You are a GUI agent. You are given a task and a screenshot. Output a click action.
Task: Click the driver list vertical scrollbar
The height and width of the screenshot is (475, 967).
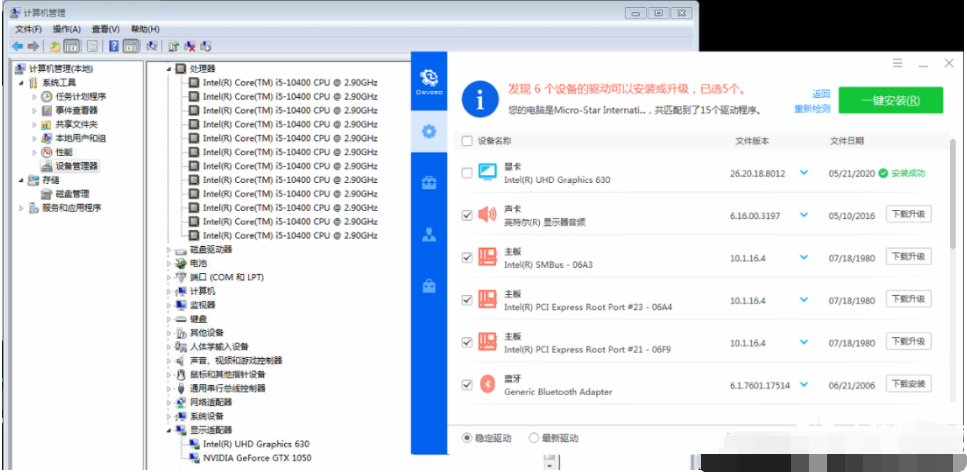pos(952,194)
